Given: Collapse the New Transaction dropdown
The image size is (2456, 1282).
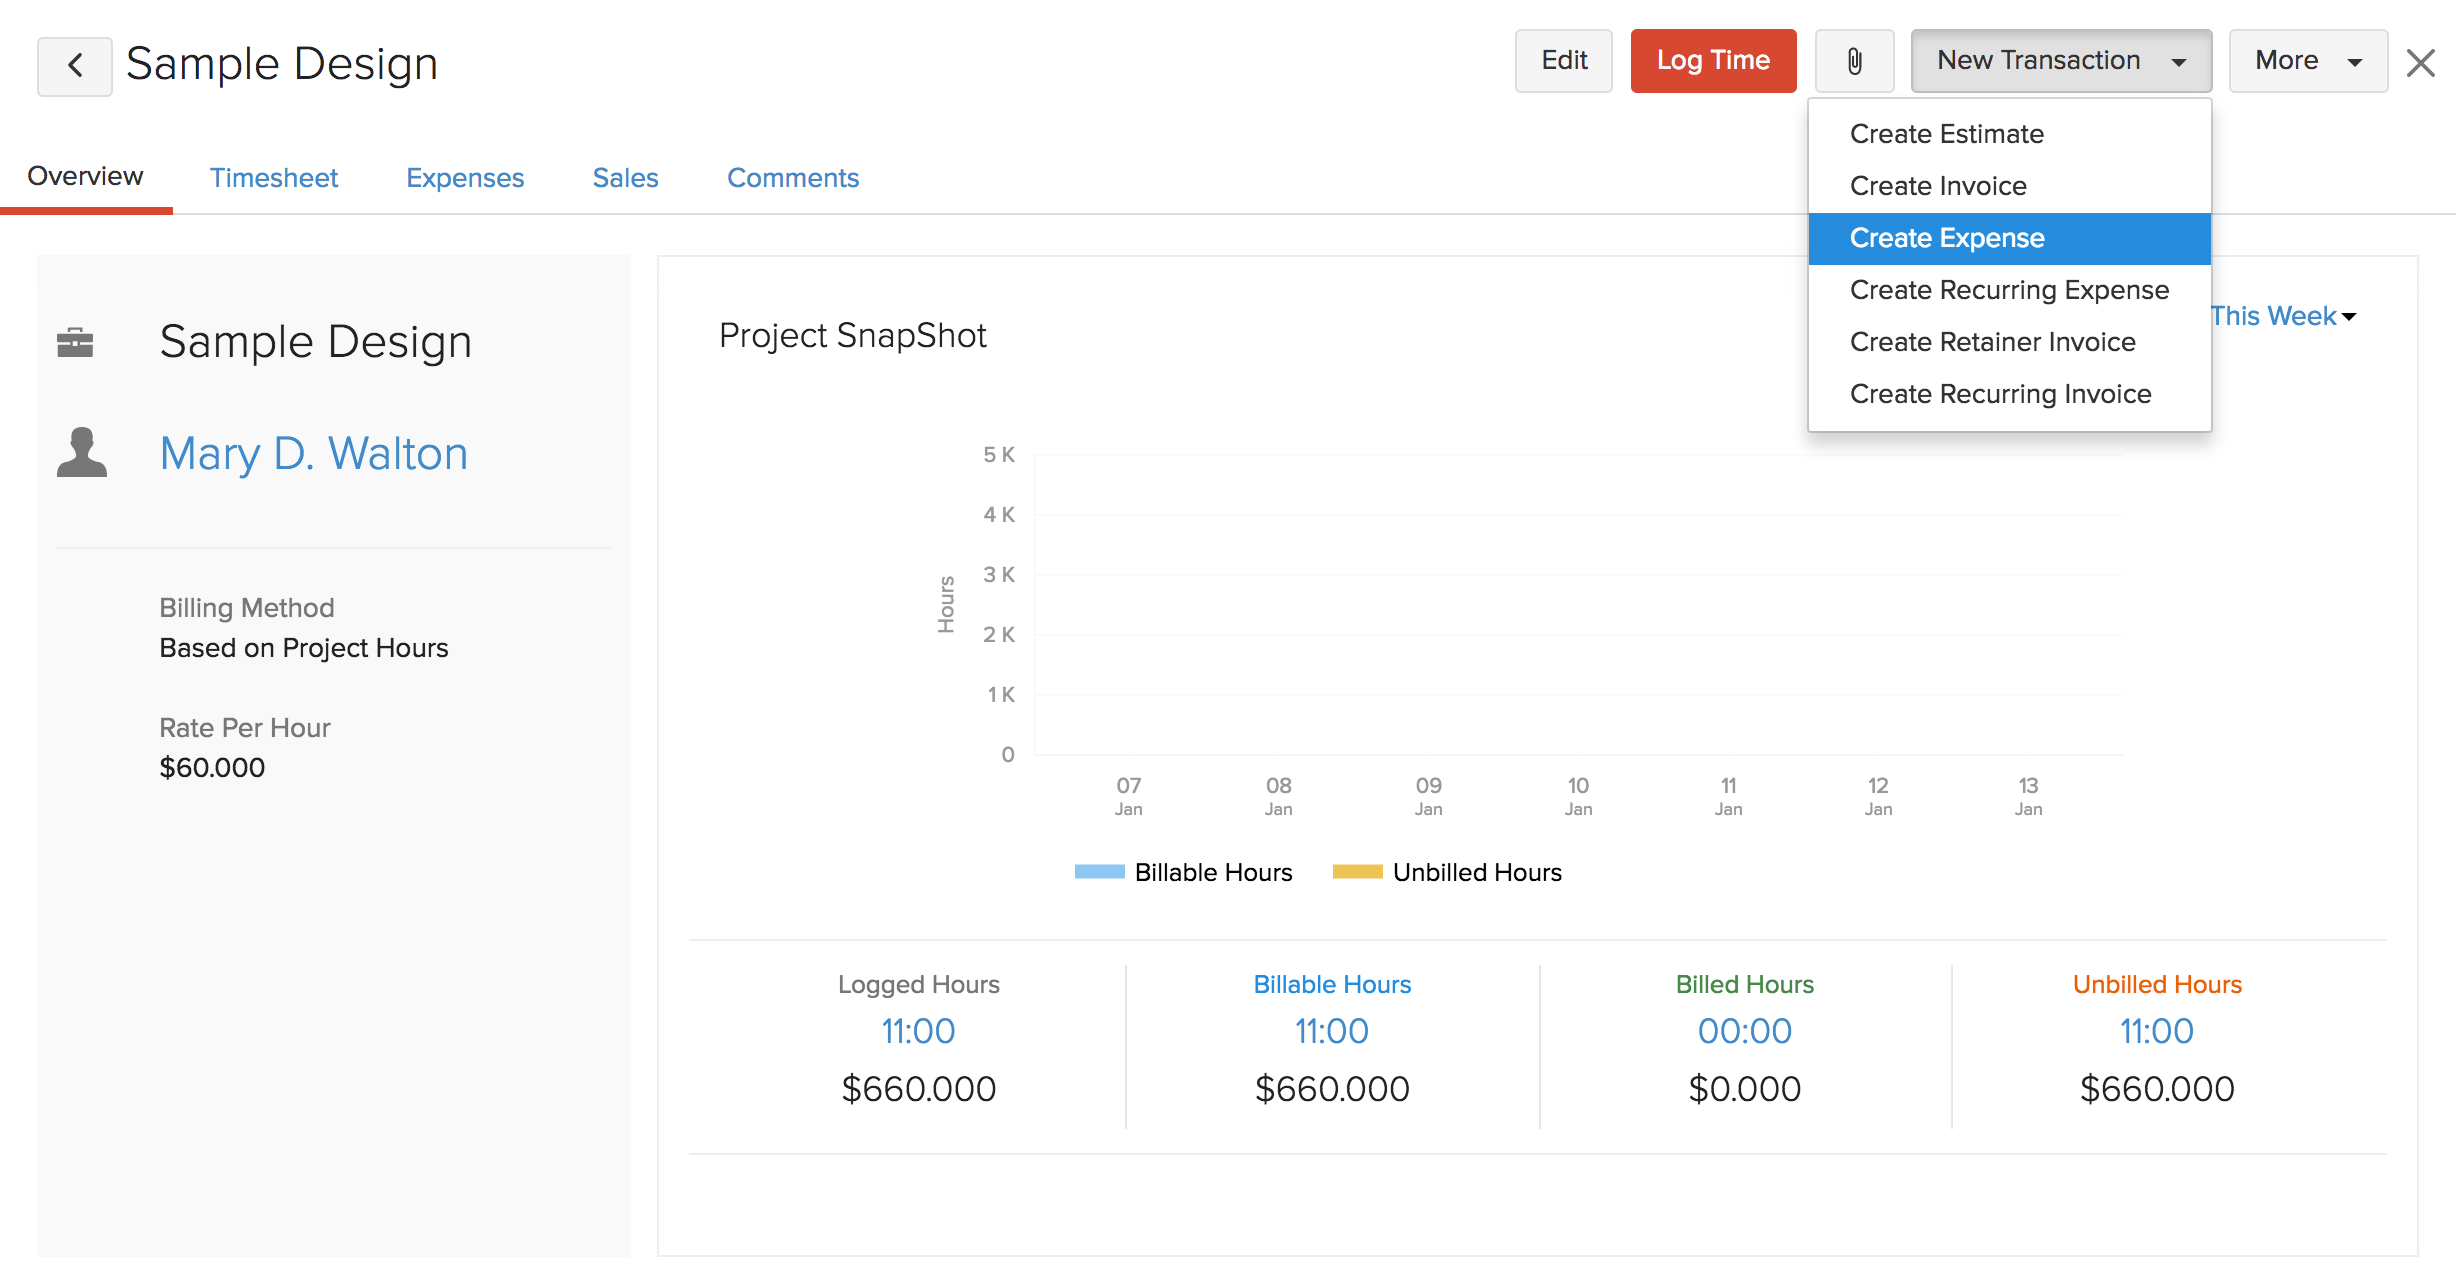Looking at the screenshot, I should 2060,61.
